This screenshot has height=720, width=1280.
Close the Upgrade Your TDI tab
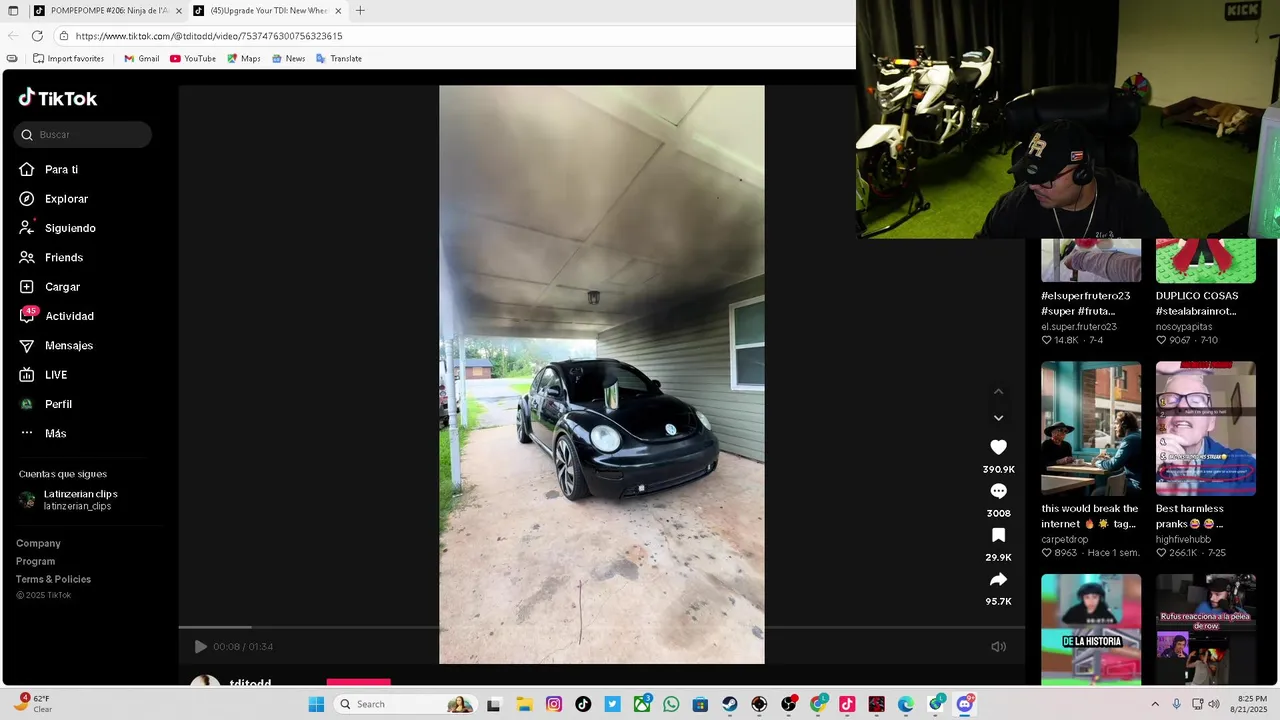point(338,11)
